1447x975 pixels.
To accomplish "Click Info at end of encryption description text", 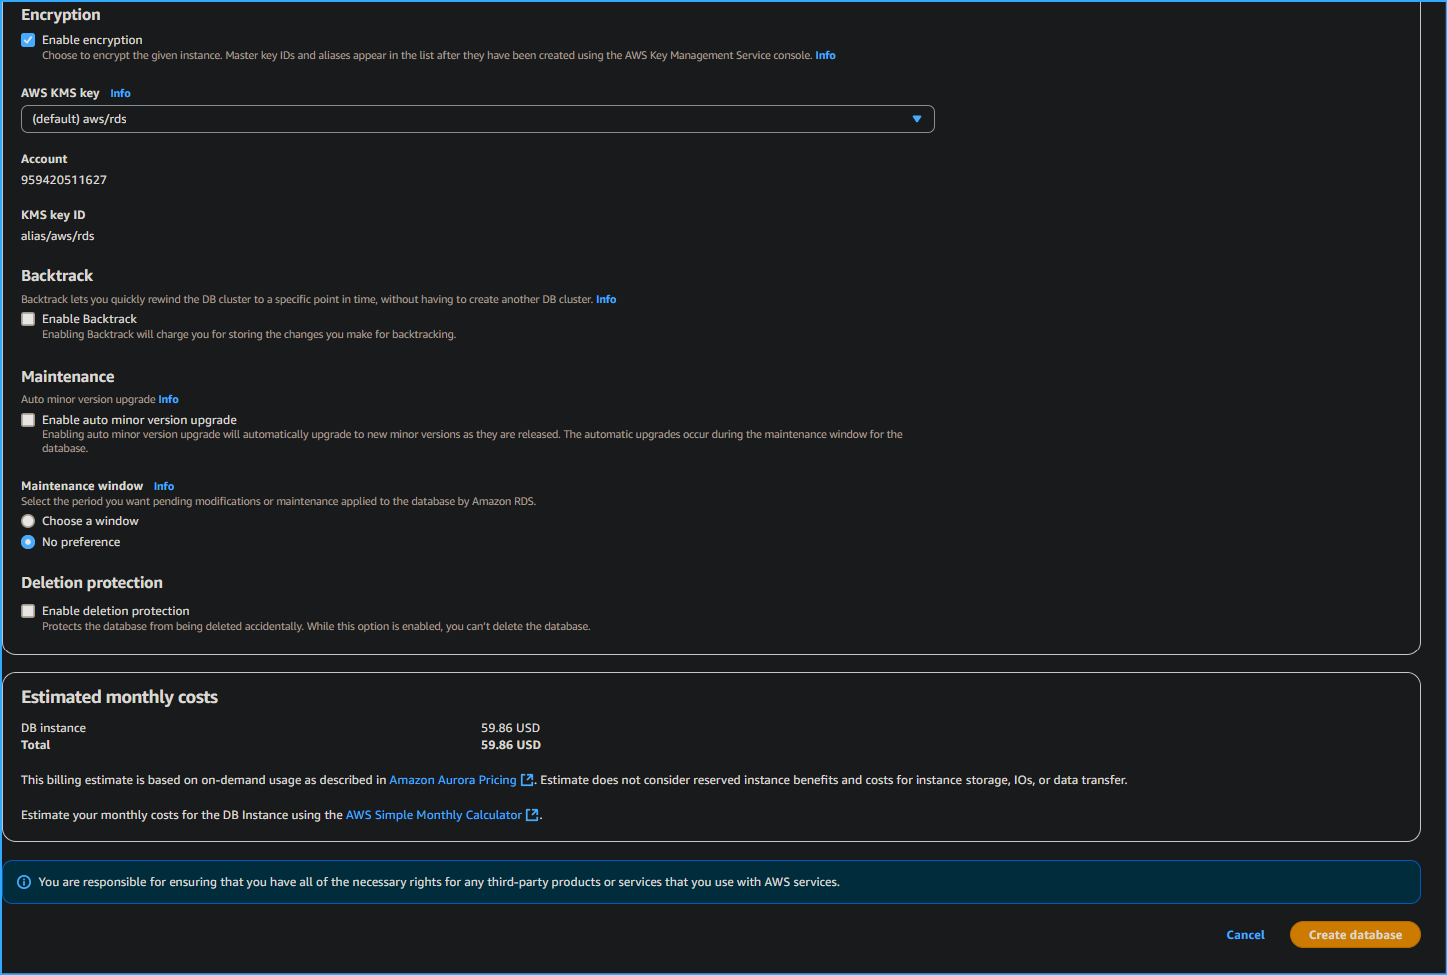I will (824, 55).
